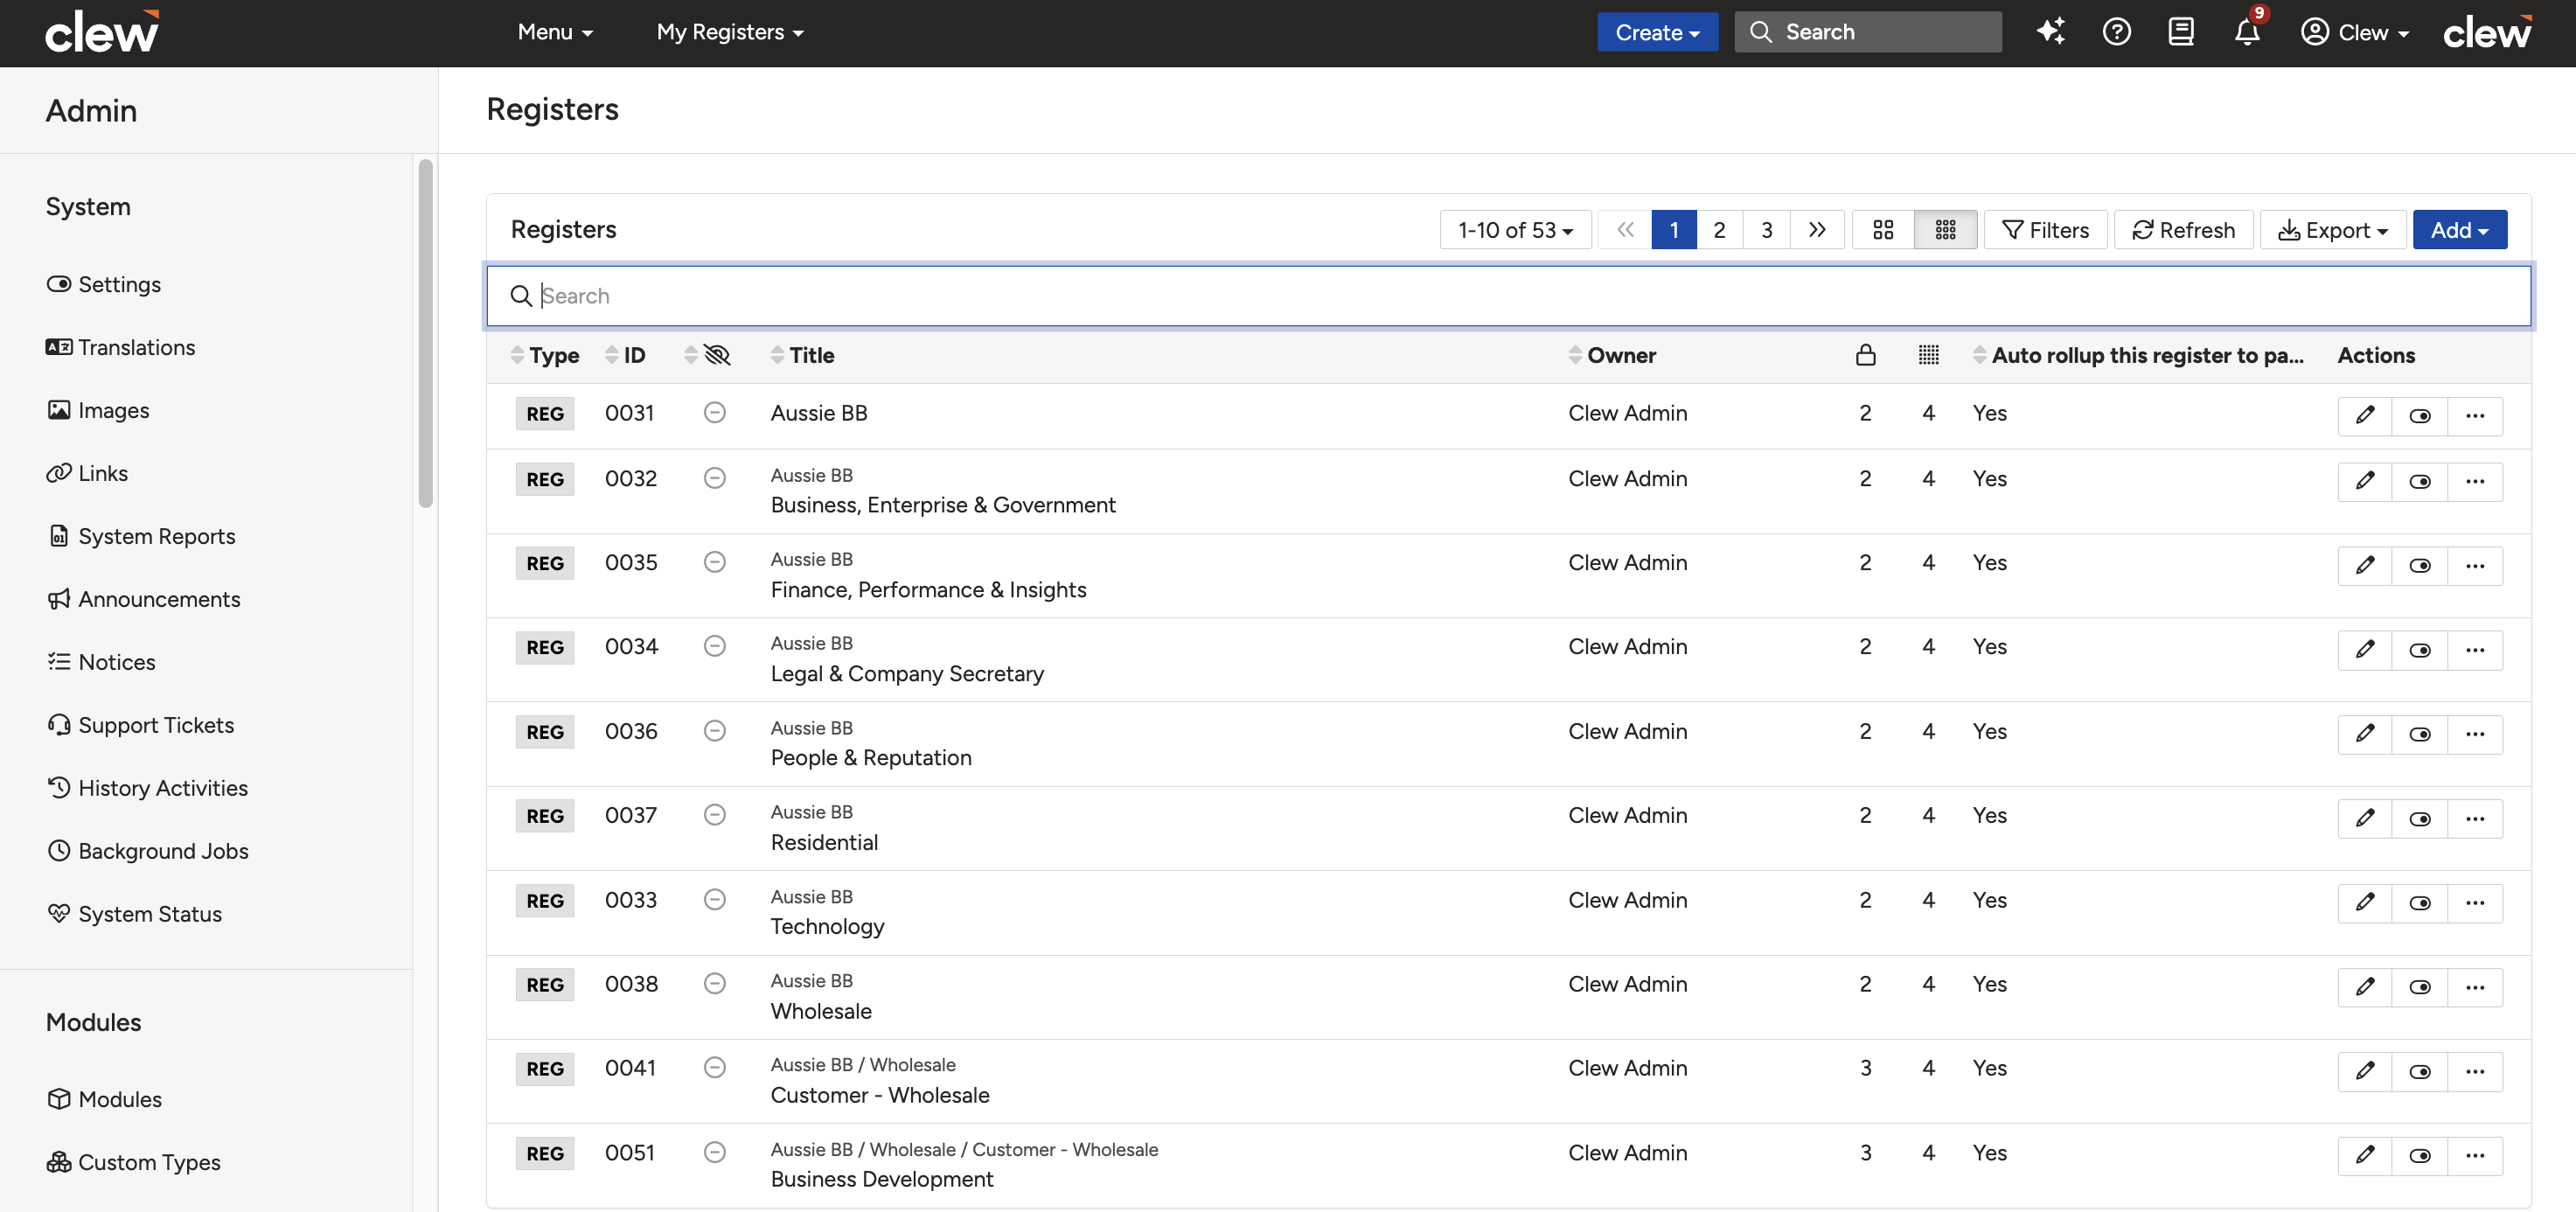Sort by the lock column icon

1865,355
